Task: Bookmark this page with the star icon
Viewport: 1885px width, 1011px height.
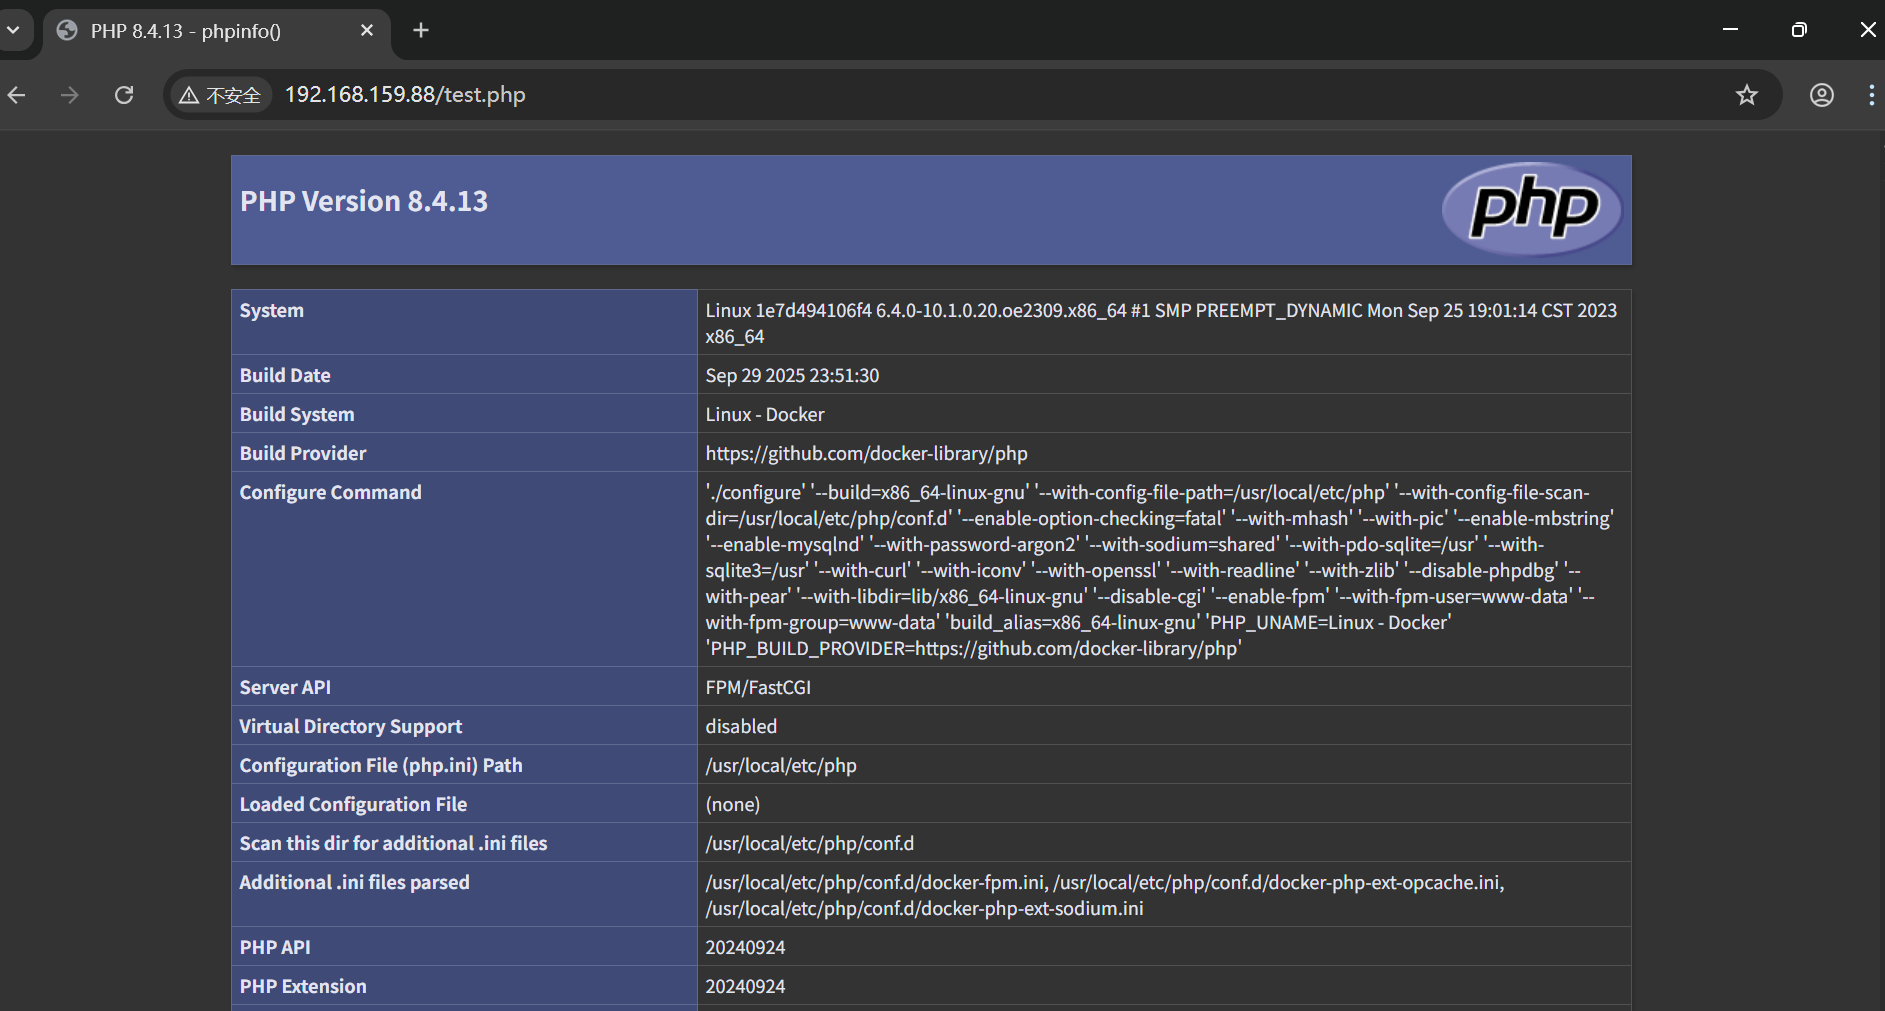Action: 1746,95
